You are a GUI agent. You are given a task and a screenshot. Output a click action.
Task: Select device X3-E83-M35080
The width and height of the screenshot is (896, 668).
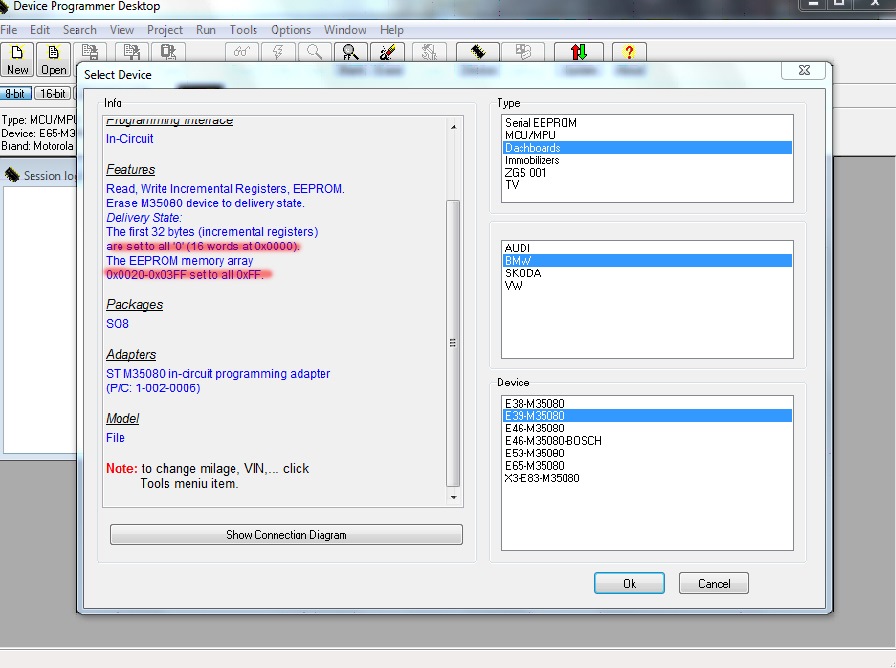[647, 478]
